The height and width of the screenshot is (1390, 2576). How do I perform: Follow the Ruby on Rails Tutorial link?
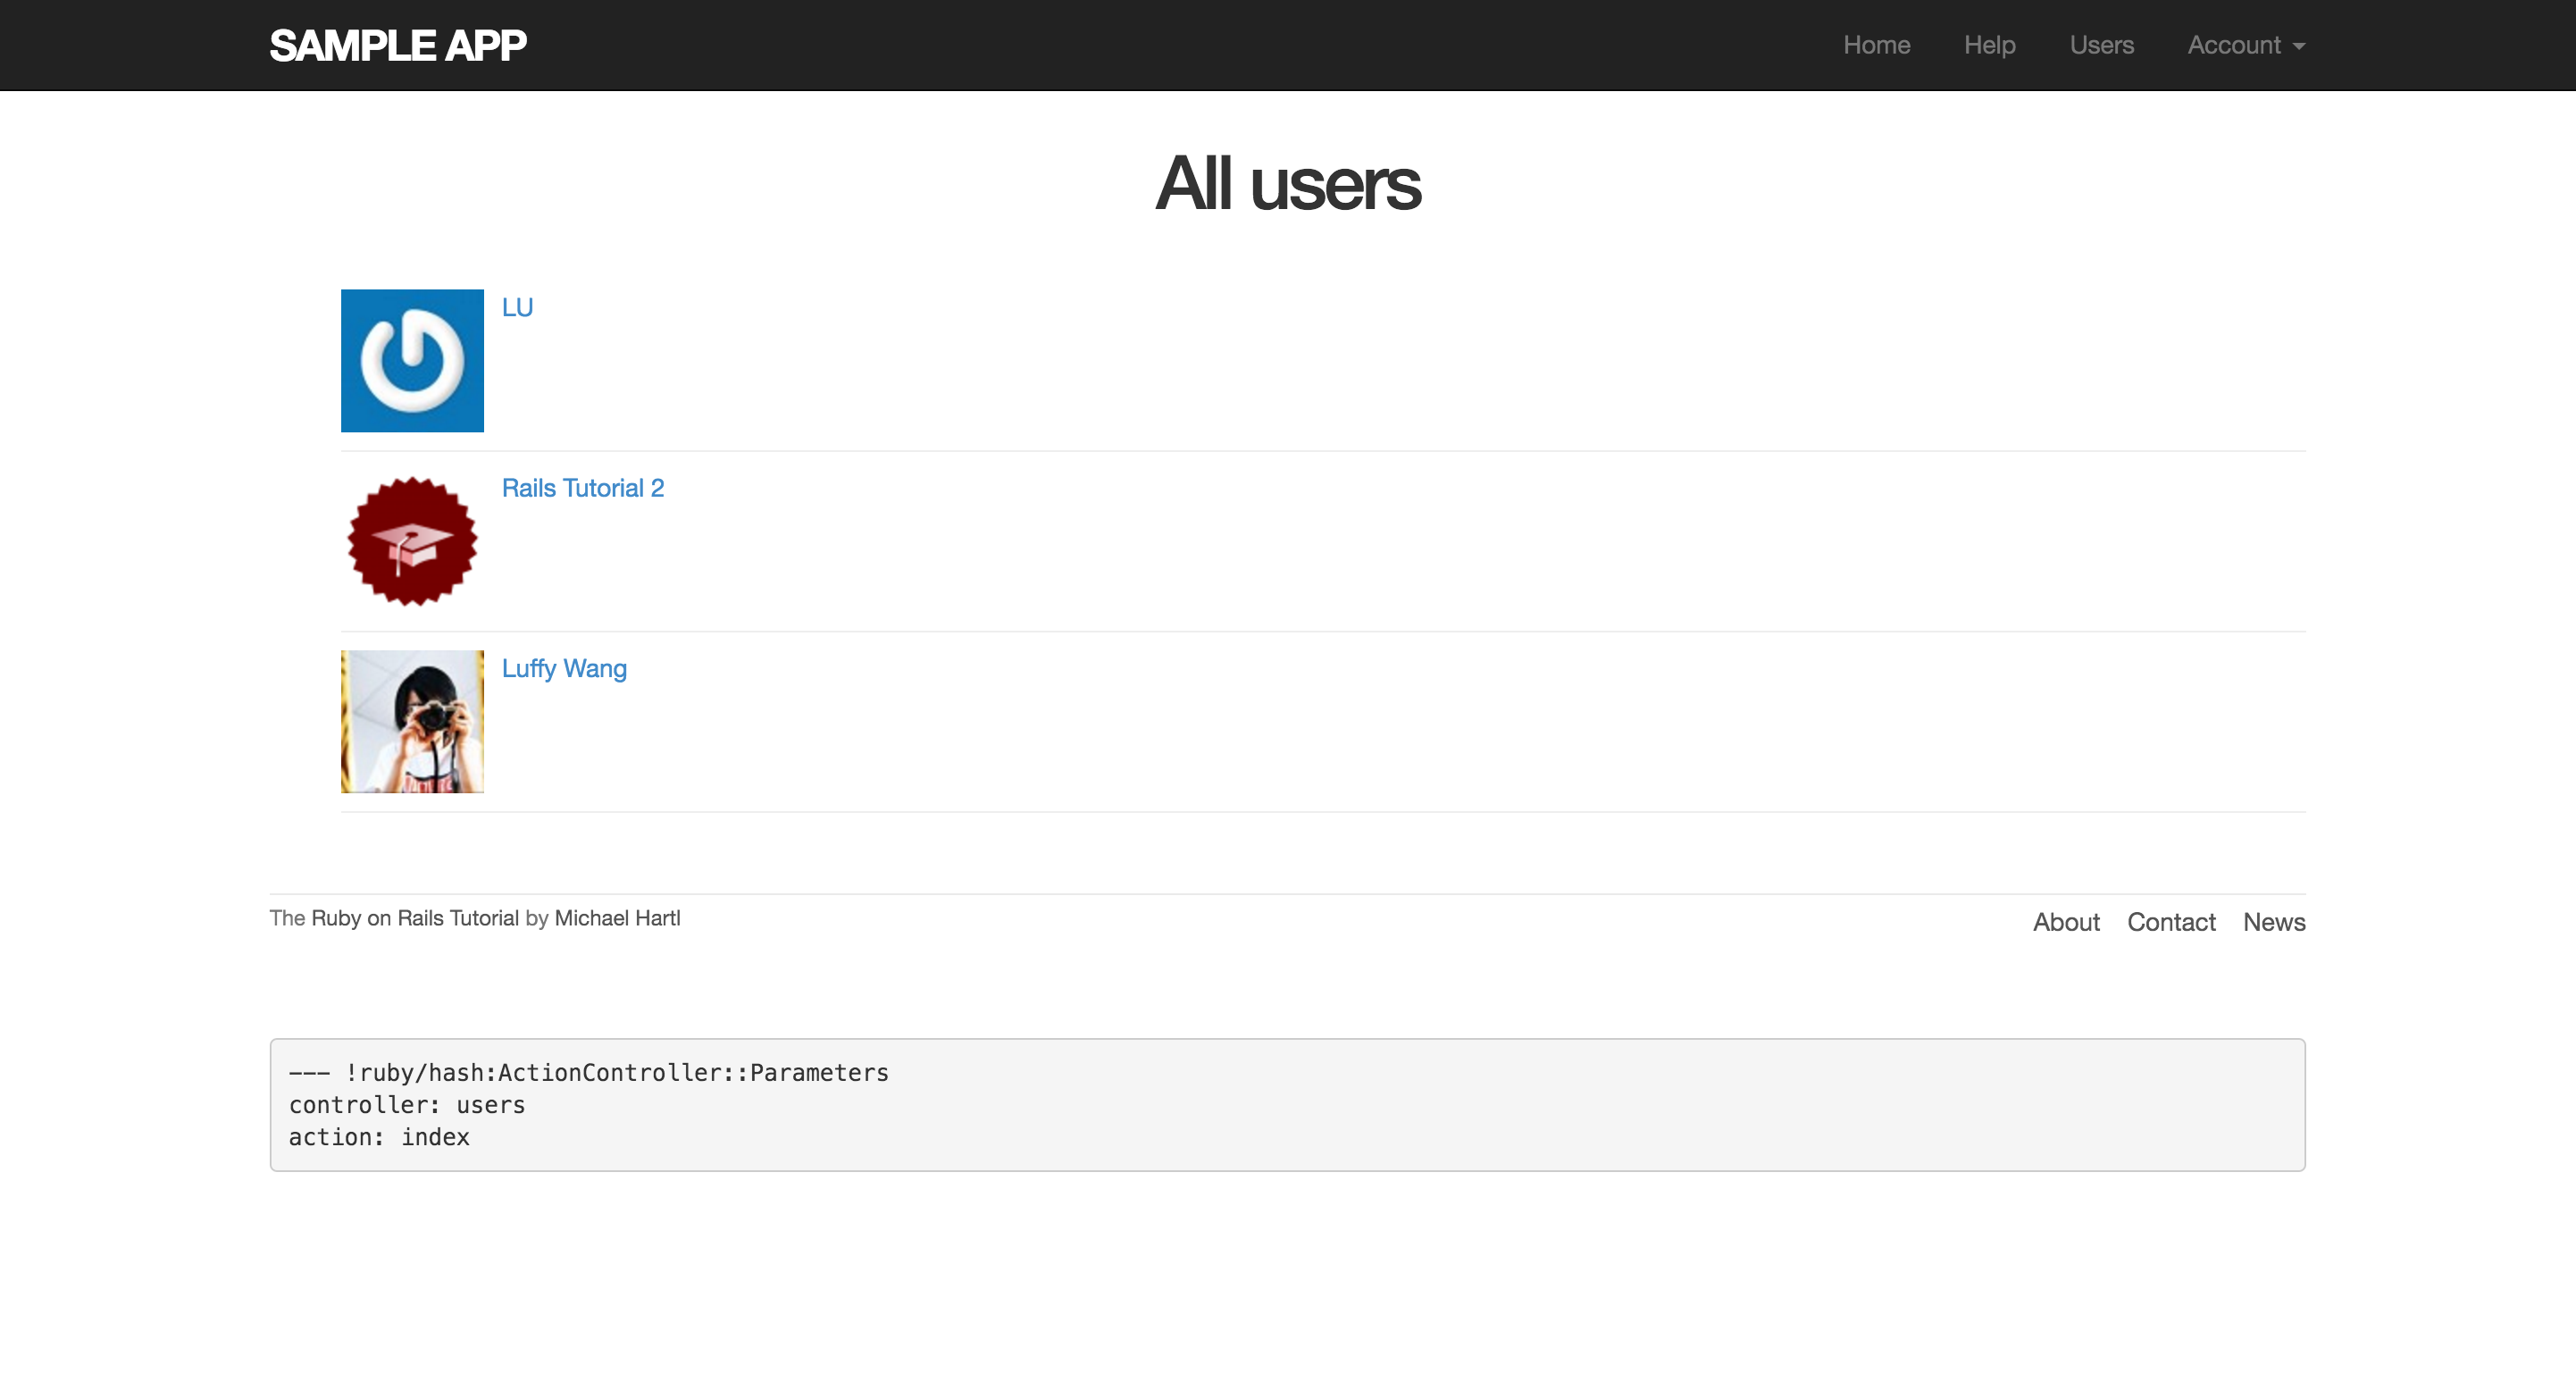415,918
